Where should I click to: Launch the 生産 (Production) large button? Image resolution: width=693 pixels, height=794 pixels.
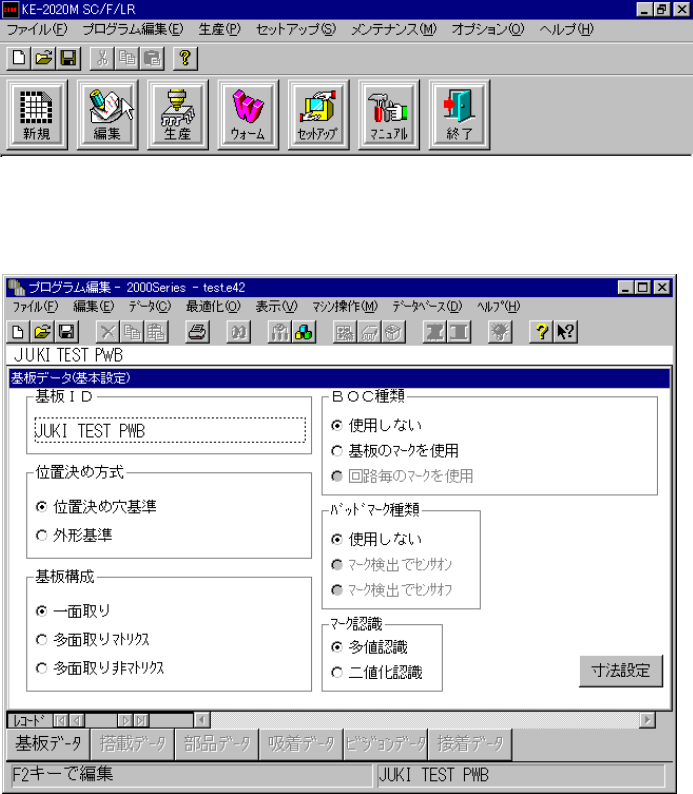pos(178,114)
